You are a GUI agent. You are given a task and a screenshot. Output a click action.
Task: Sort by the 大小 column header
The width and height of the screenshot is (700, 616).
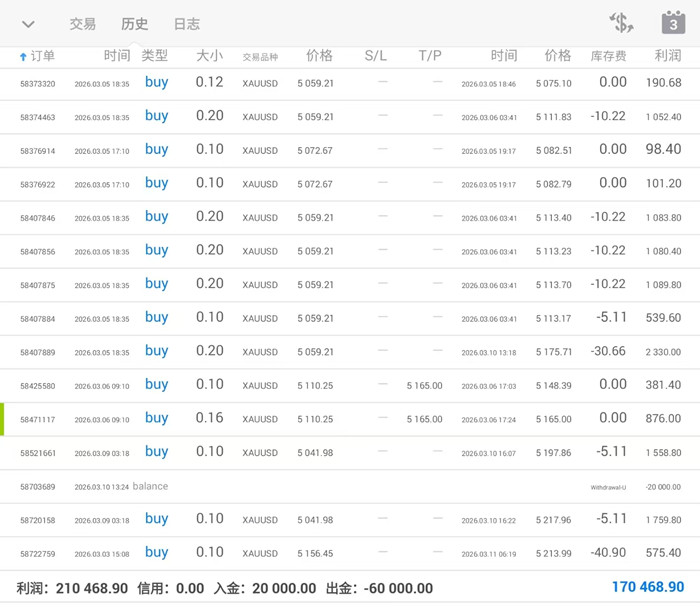click(209, 56)
